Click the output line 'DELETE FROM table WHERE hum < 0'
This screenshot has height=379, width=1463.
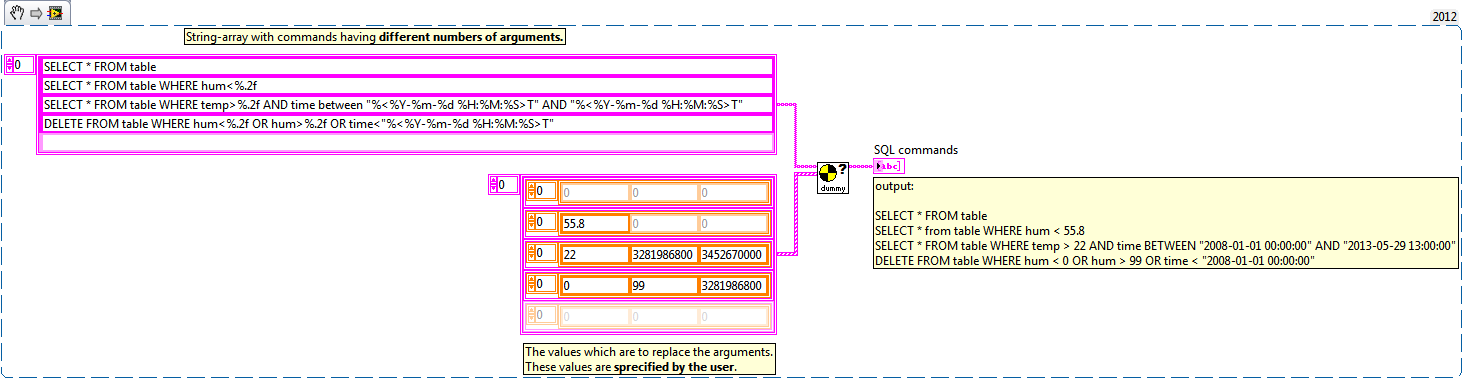pyautogui.click(x=1094, y=260)
